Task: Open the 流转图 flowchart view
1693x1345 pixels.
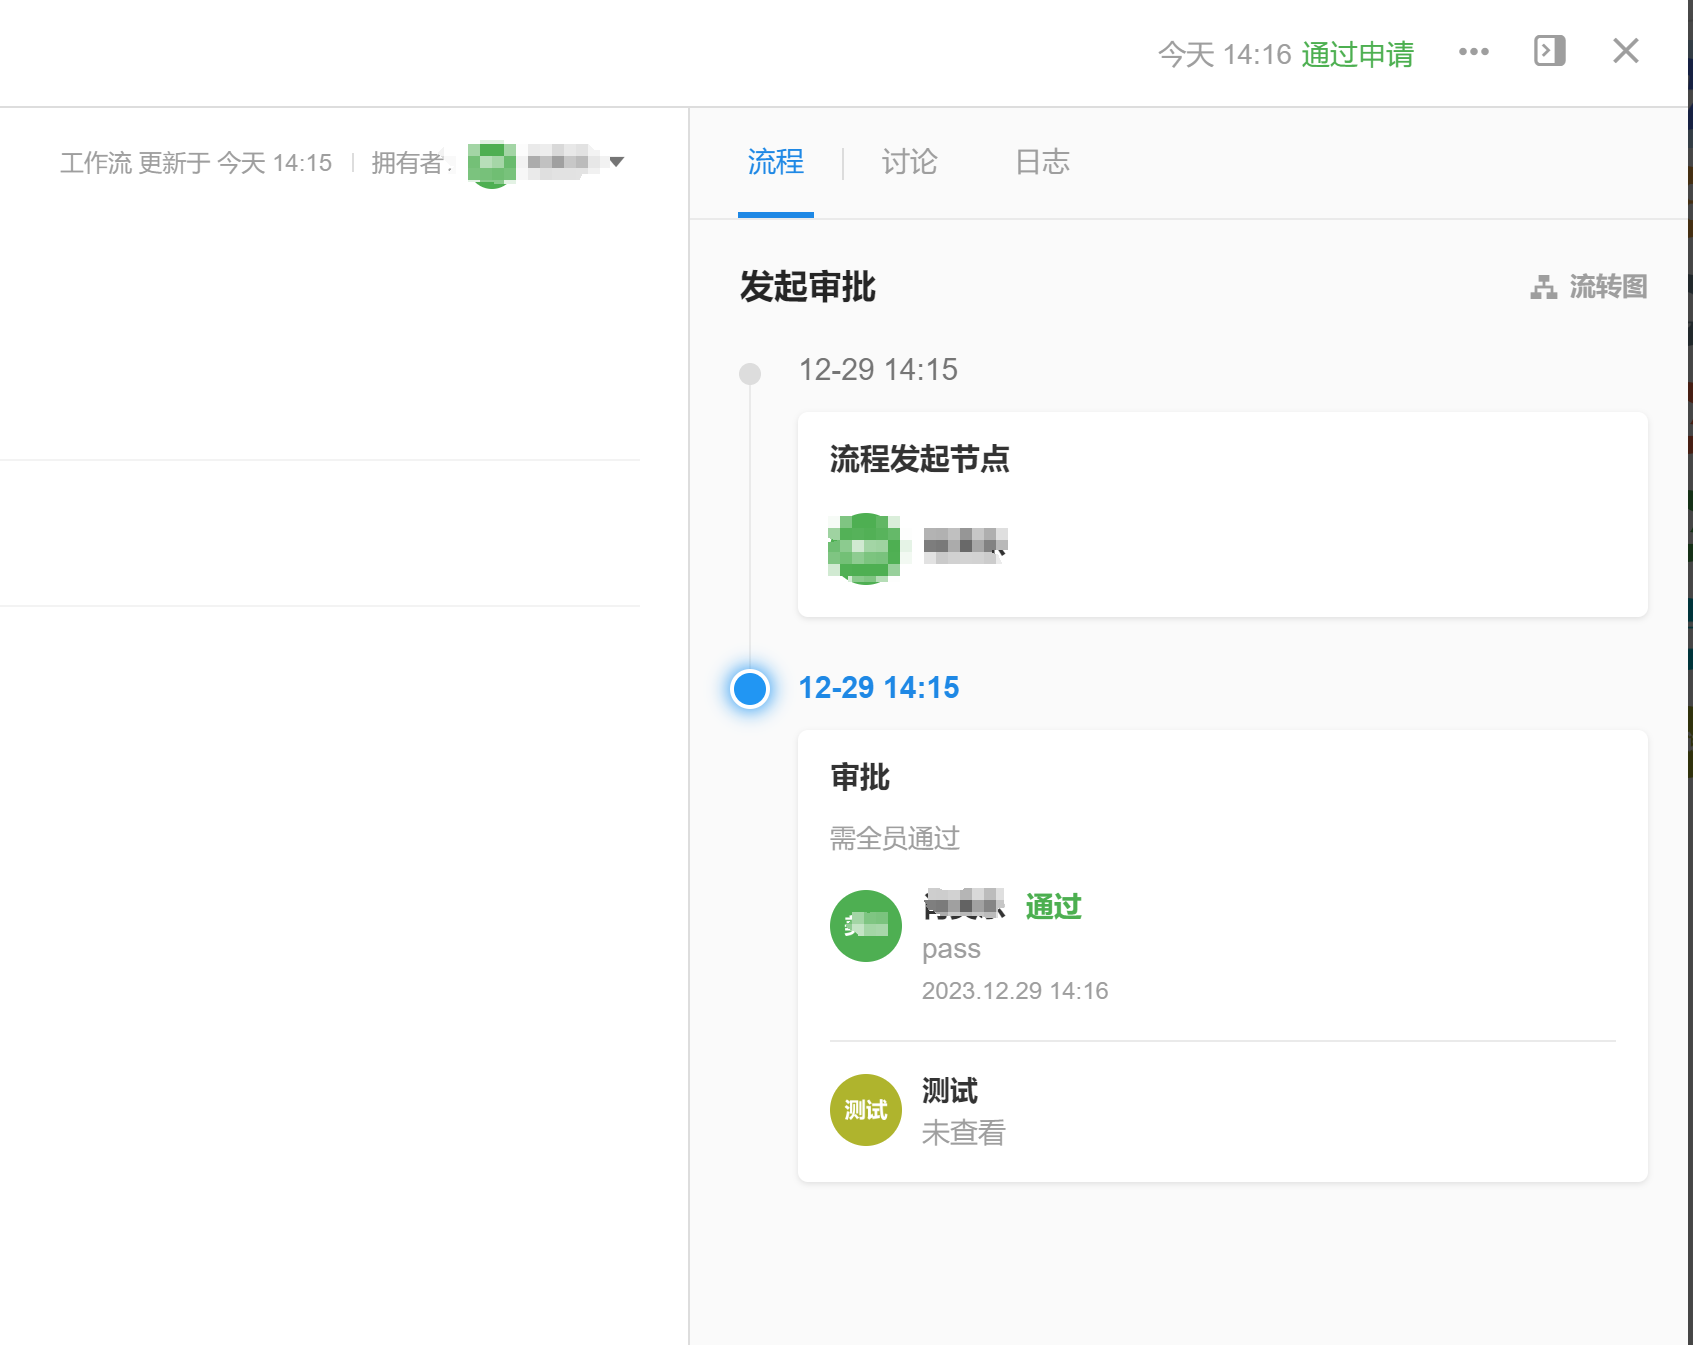Action: [1589, 287]
